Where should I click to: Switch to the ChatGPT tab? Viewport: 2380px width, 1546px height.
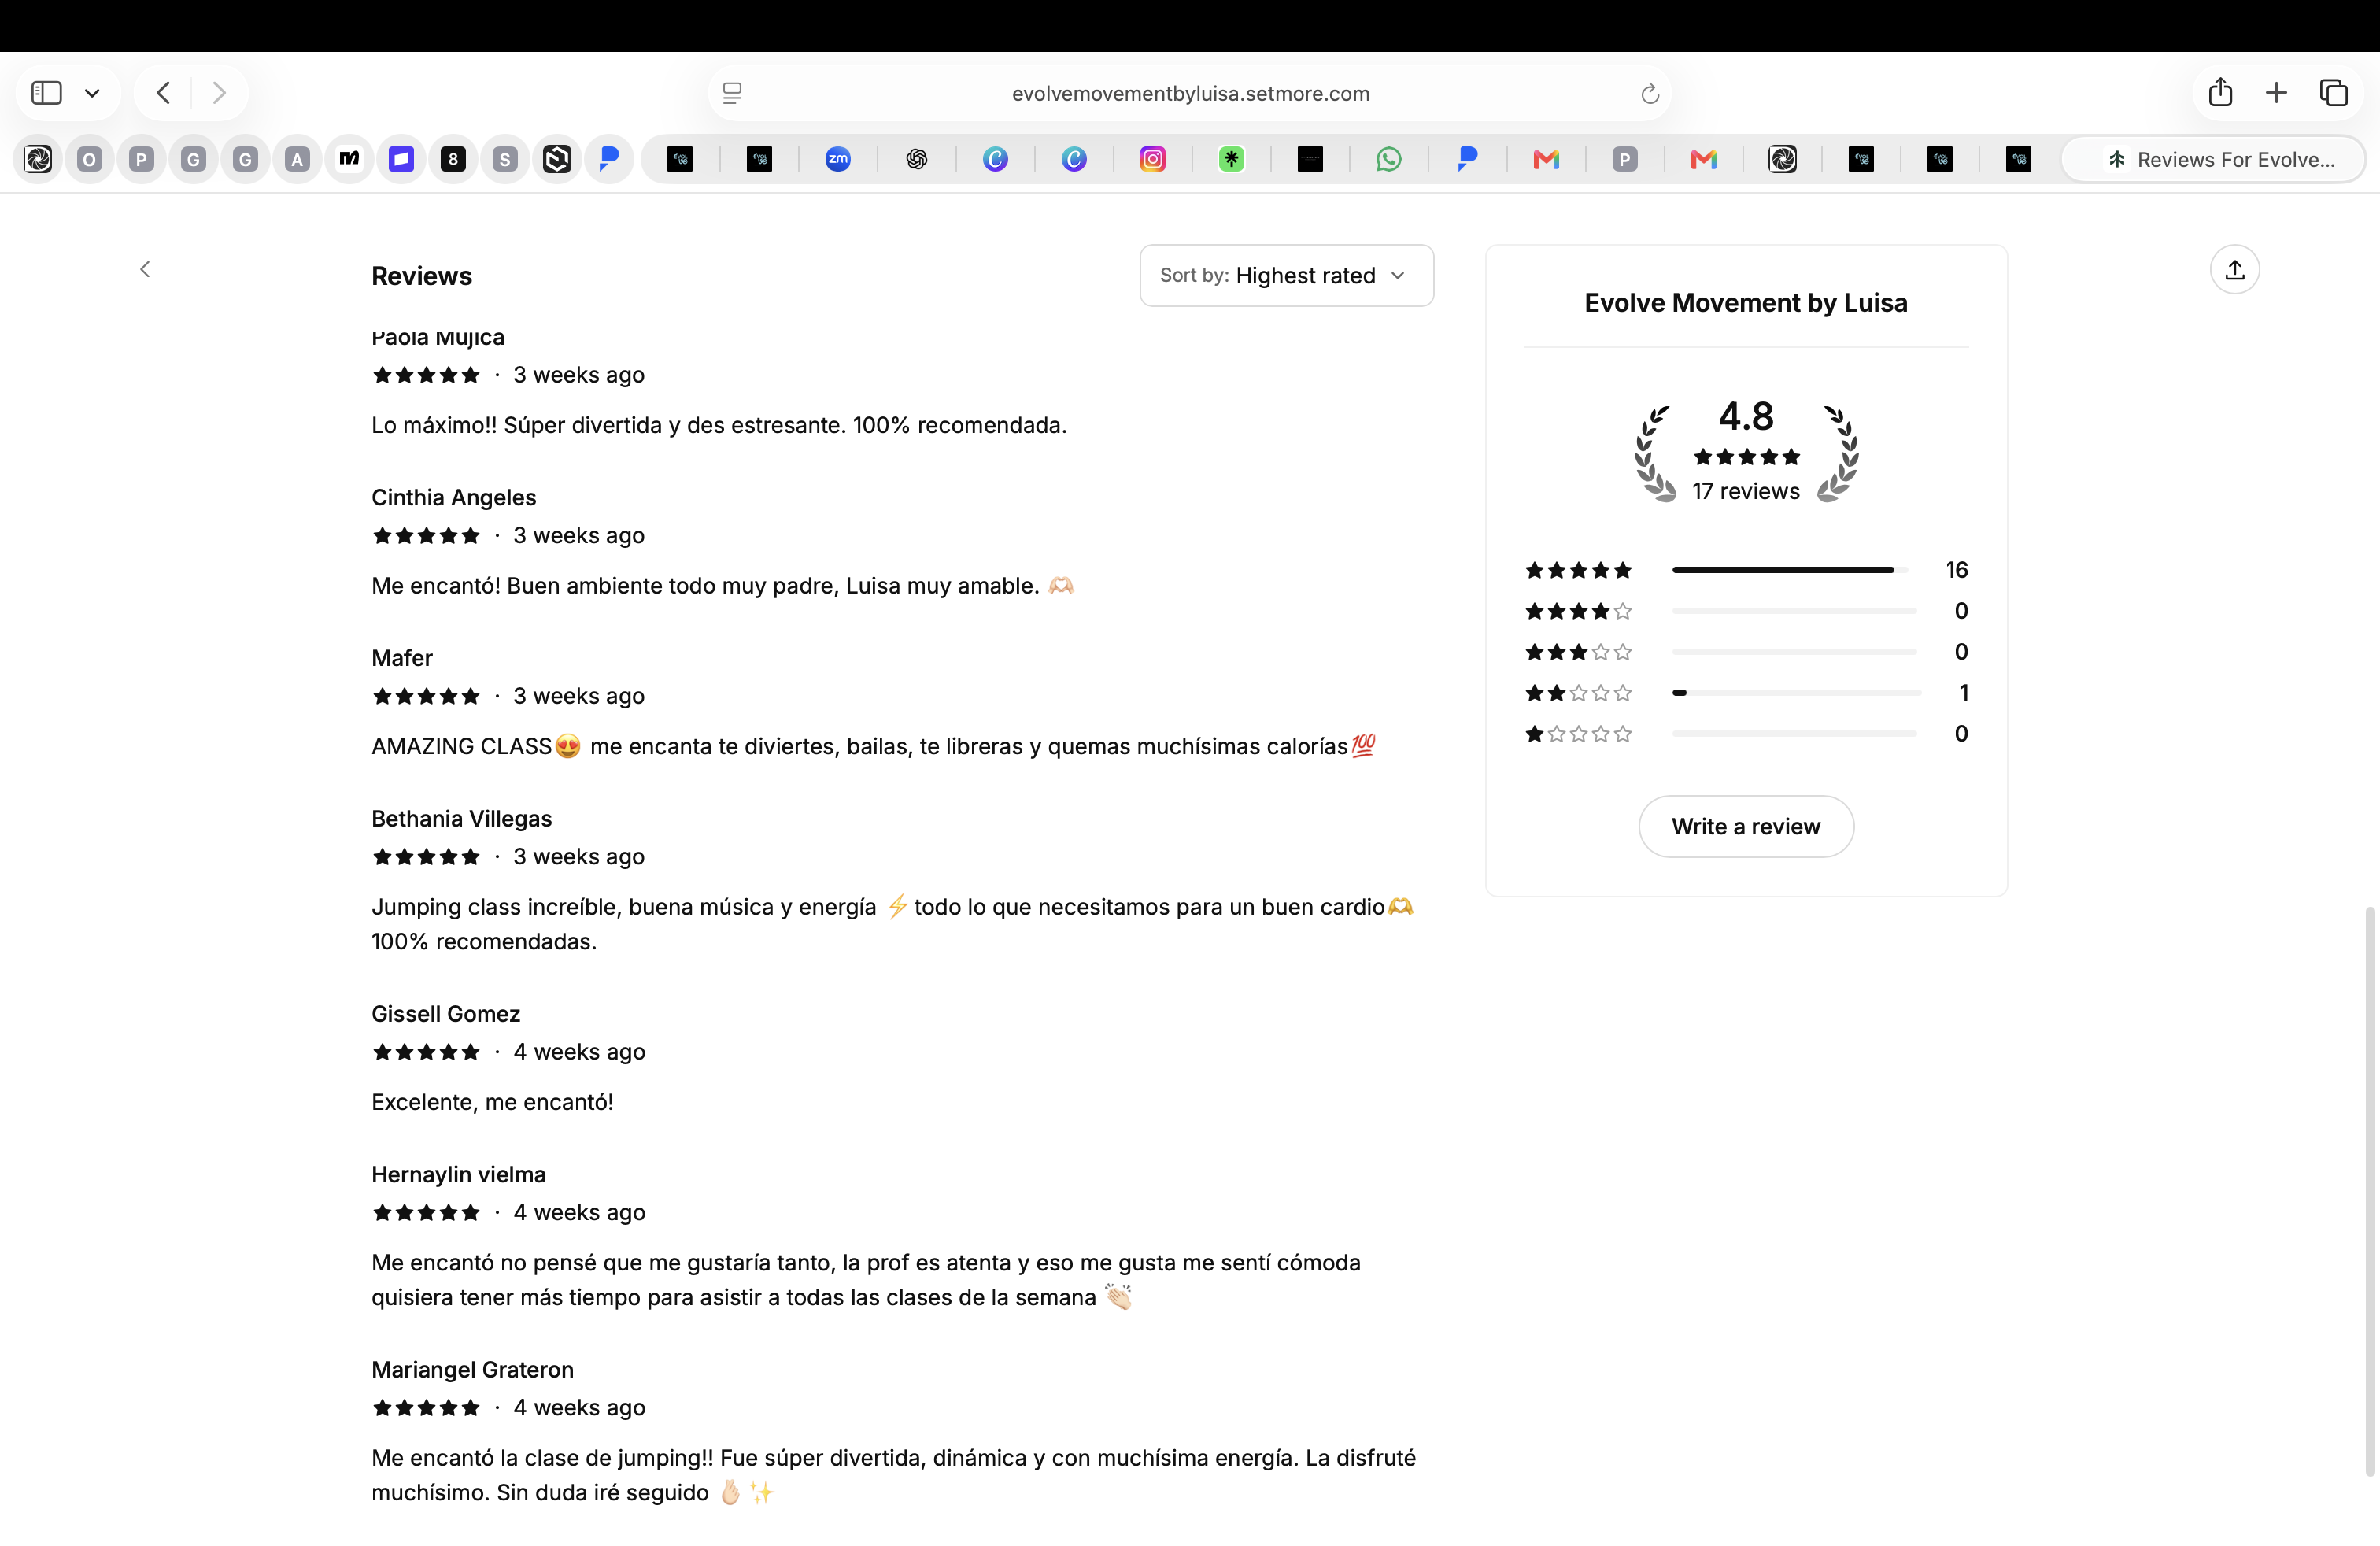click(x=917, y=159)
